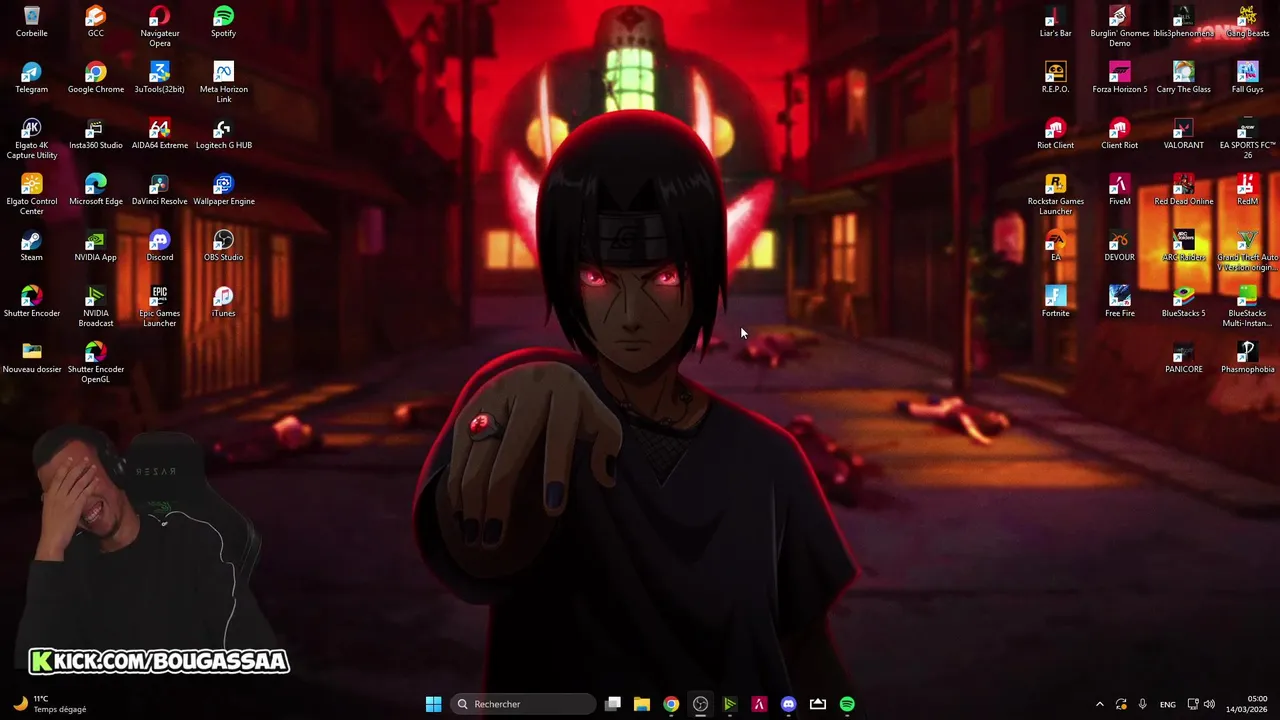1280x720 pixels.
Task: Select the Spotify desktop icon
Action: pos(224,22)
